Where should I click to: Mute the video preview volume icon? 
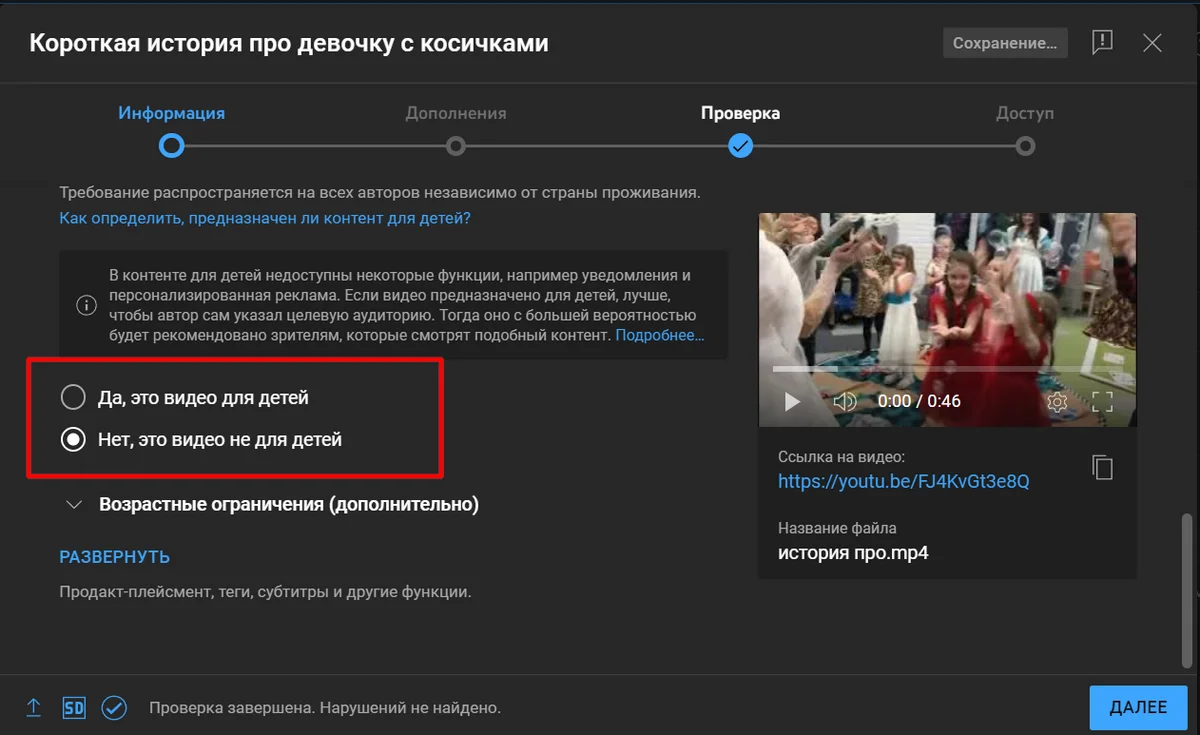[845, 401]
